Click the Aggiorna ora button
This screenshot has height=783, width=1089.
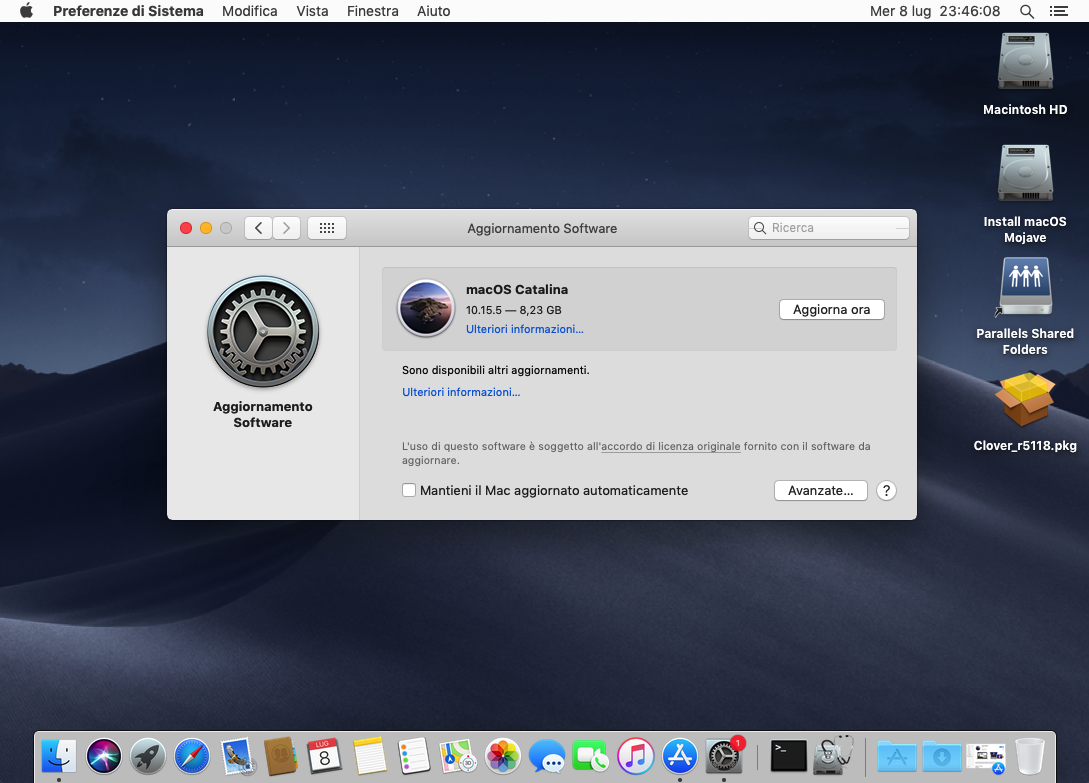click(x=831, y=310)
